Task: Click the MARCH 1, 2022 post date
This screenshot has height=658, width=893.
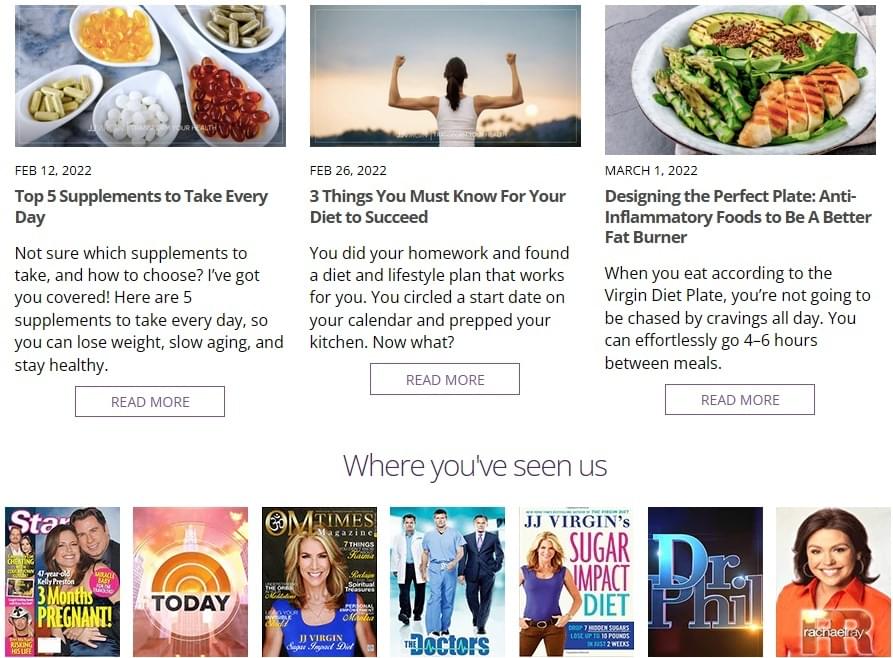Action: pos(651,170)
